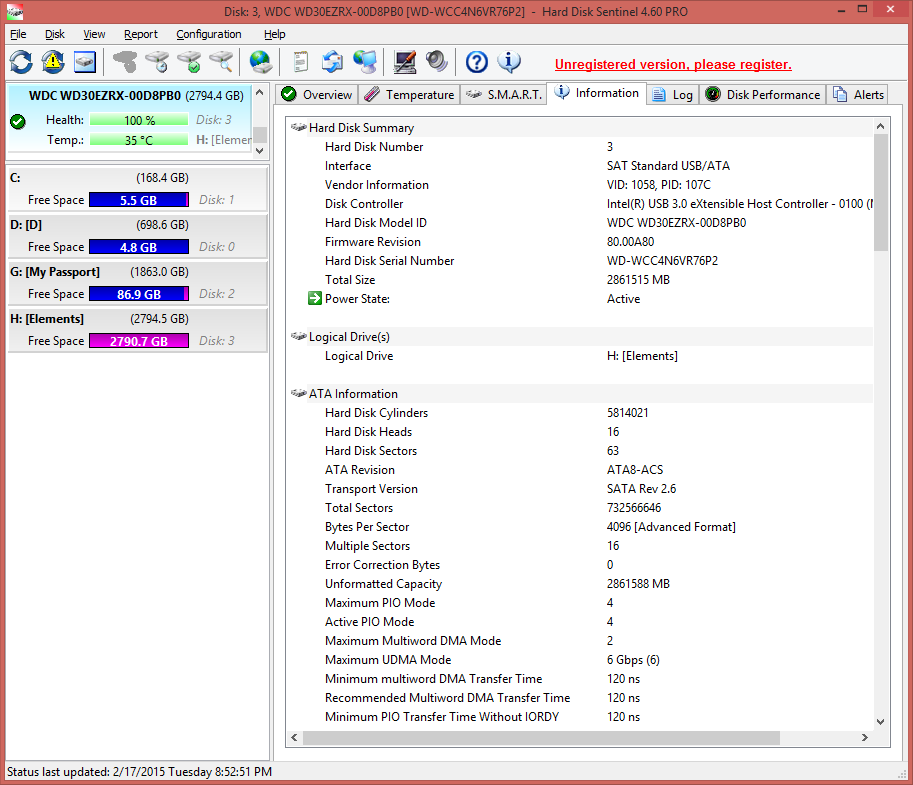The image size is (913, 785).
Task: Click the green 100 % Health bar
Action: coord(139,120)
